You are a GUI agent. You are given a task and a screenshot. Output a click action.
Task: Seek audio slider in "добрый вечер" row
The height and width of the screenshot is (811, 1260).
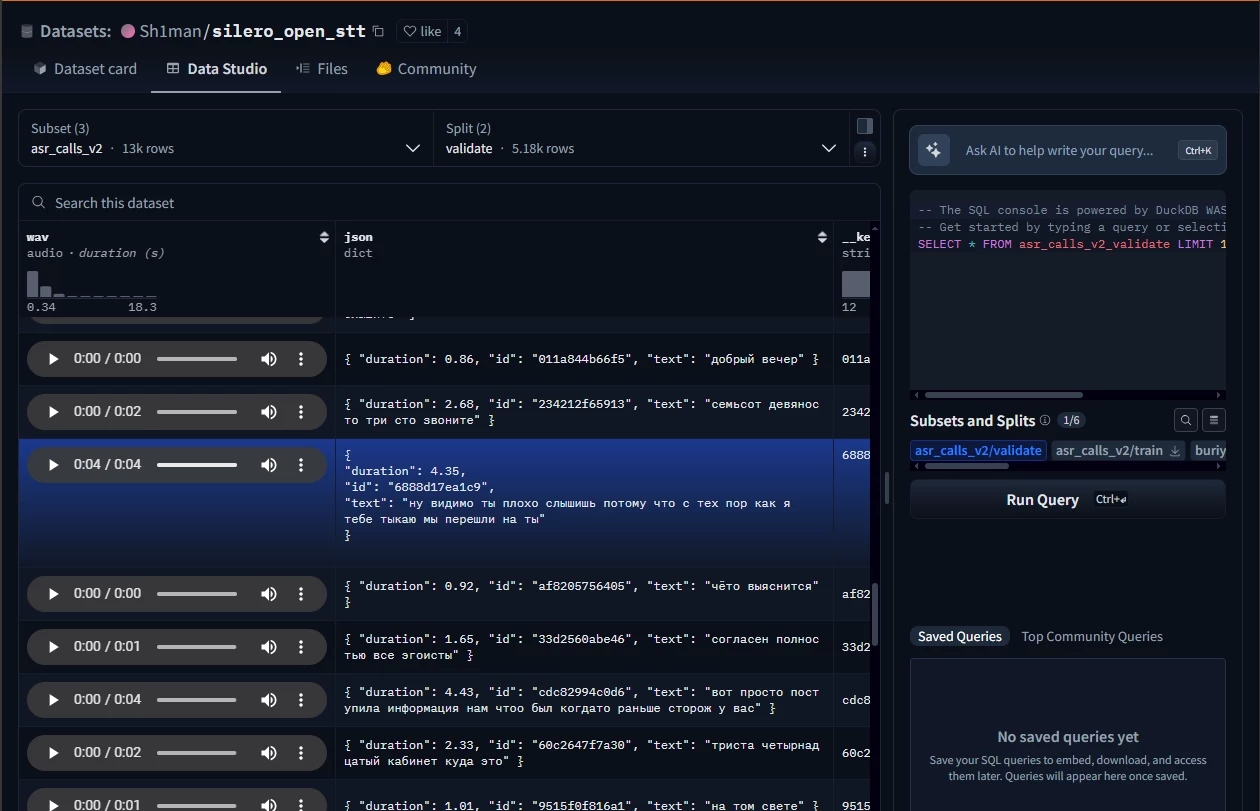[x=197, y=359]
